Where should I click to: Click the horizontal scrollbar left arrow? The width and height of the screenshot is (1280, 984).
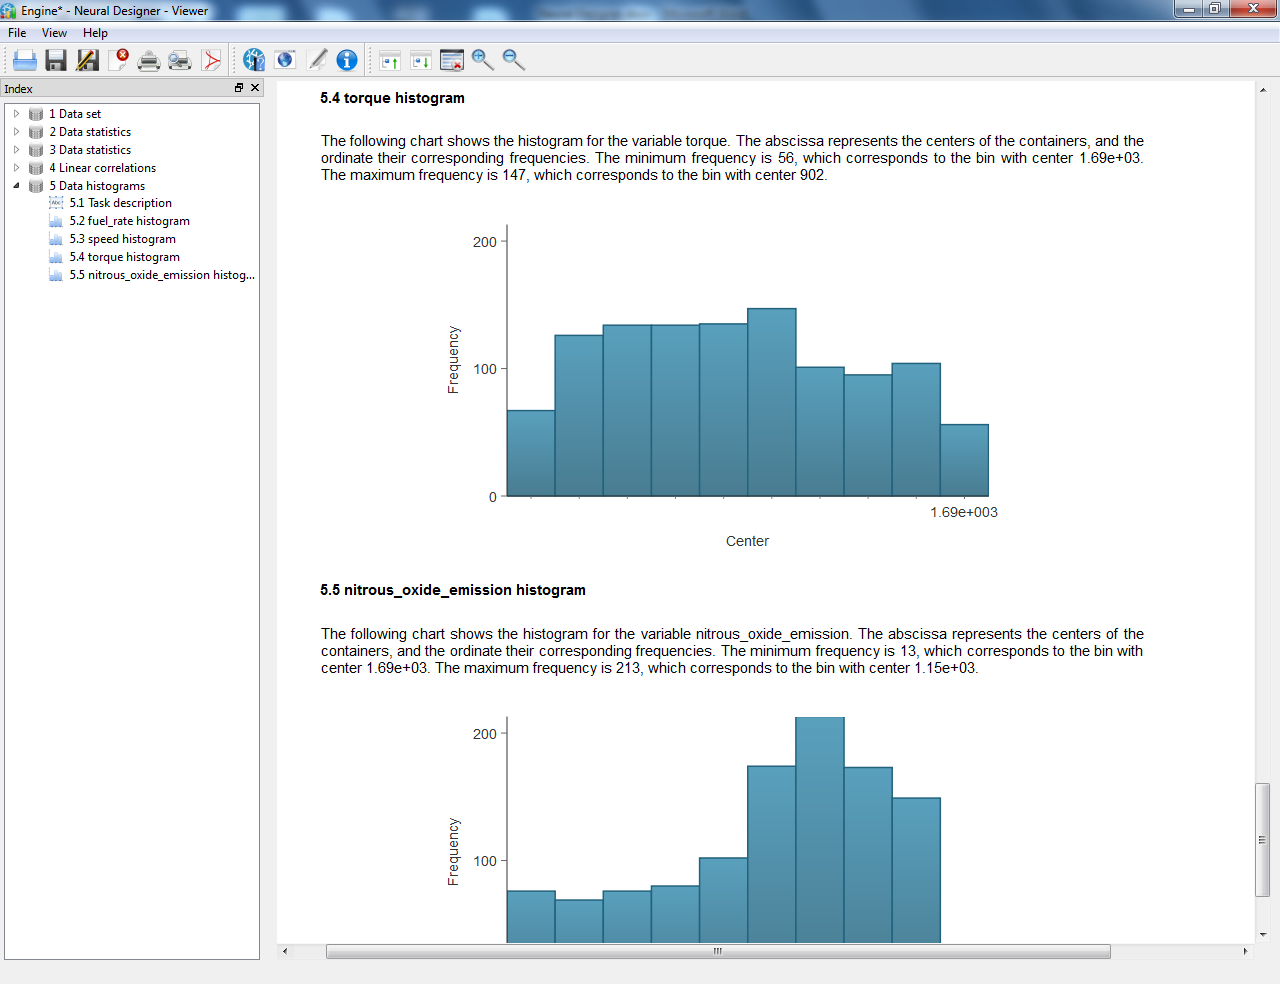pos(285,951)
